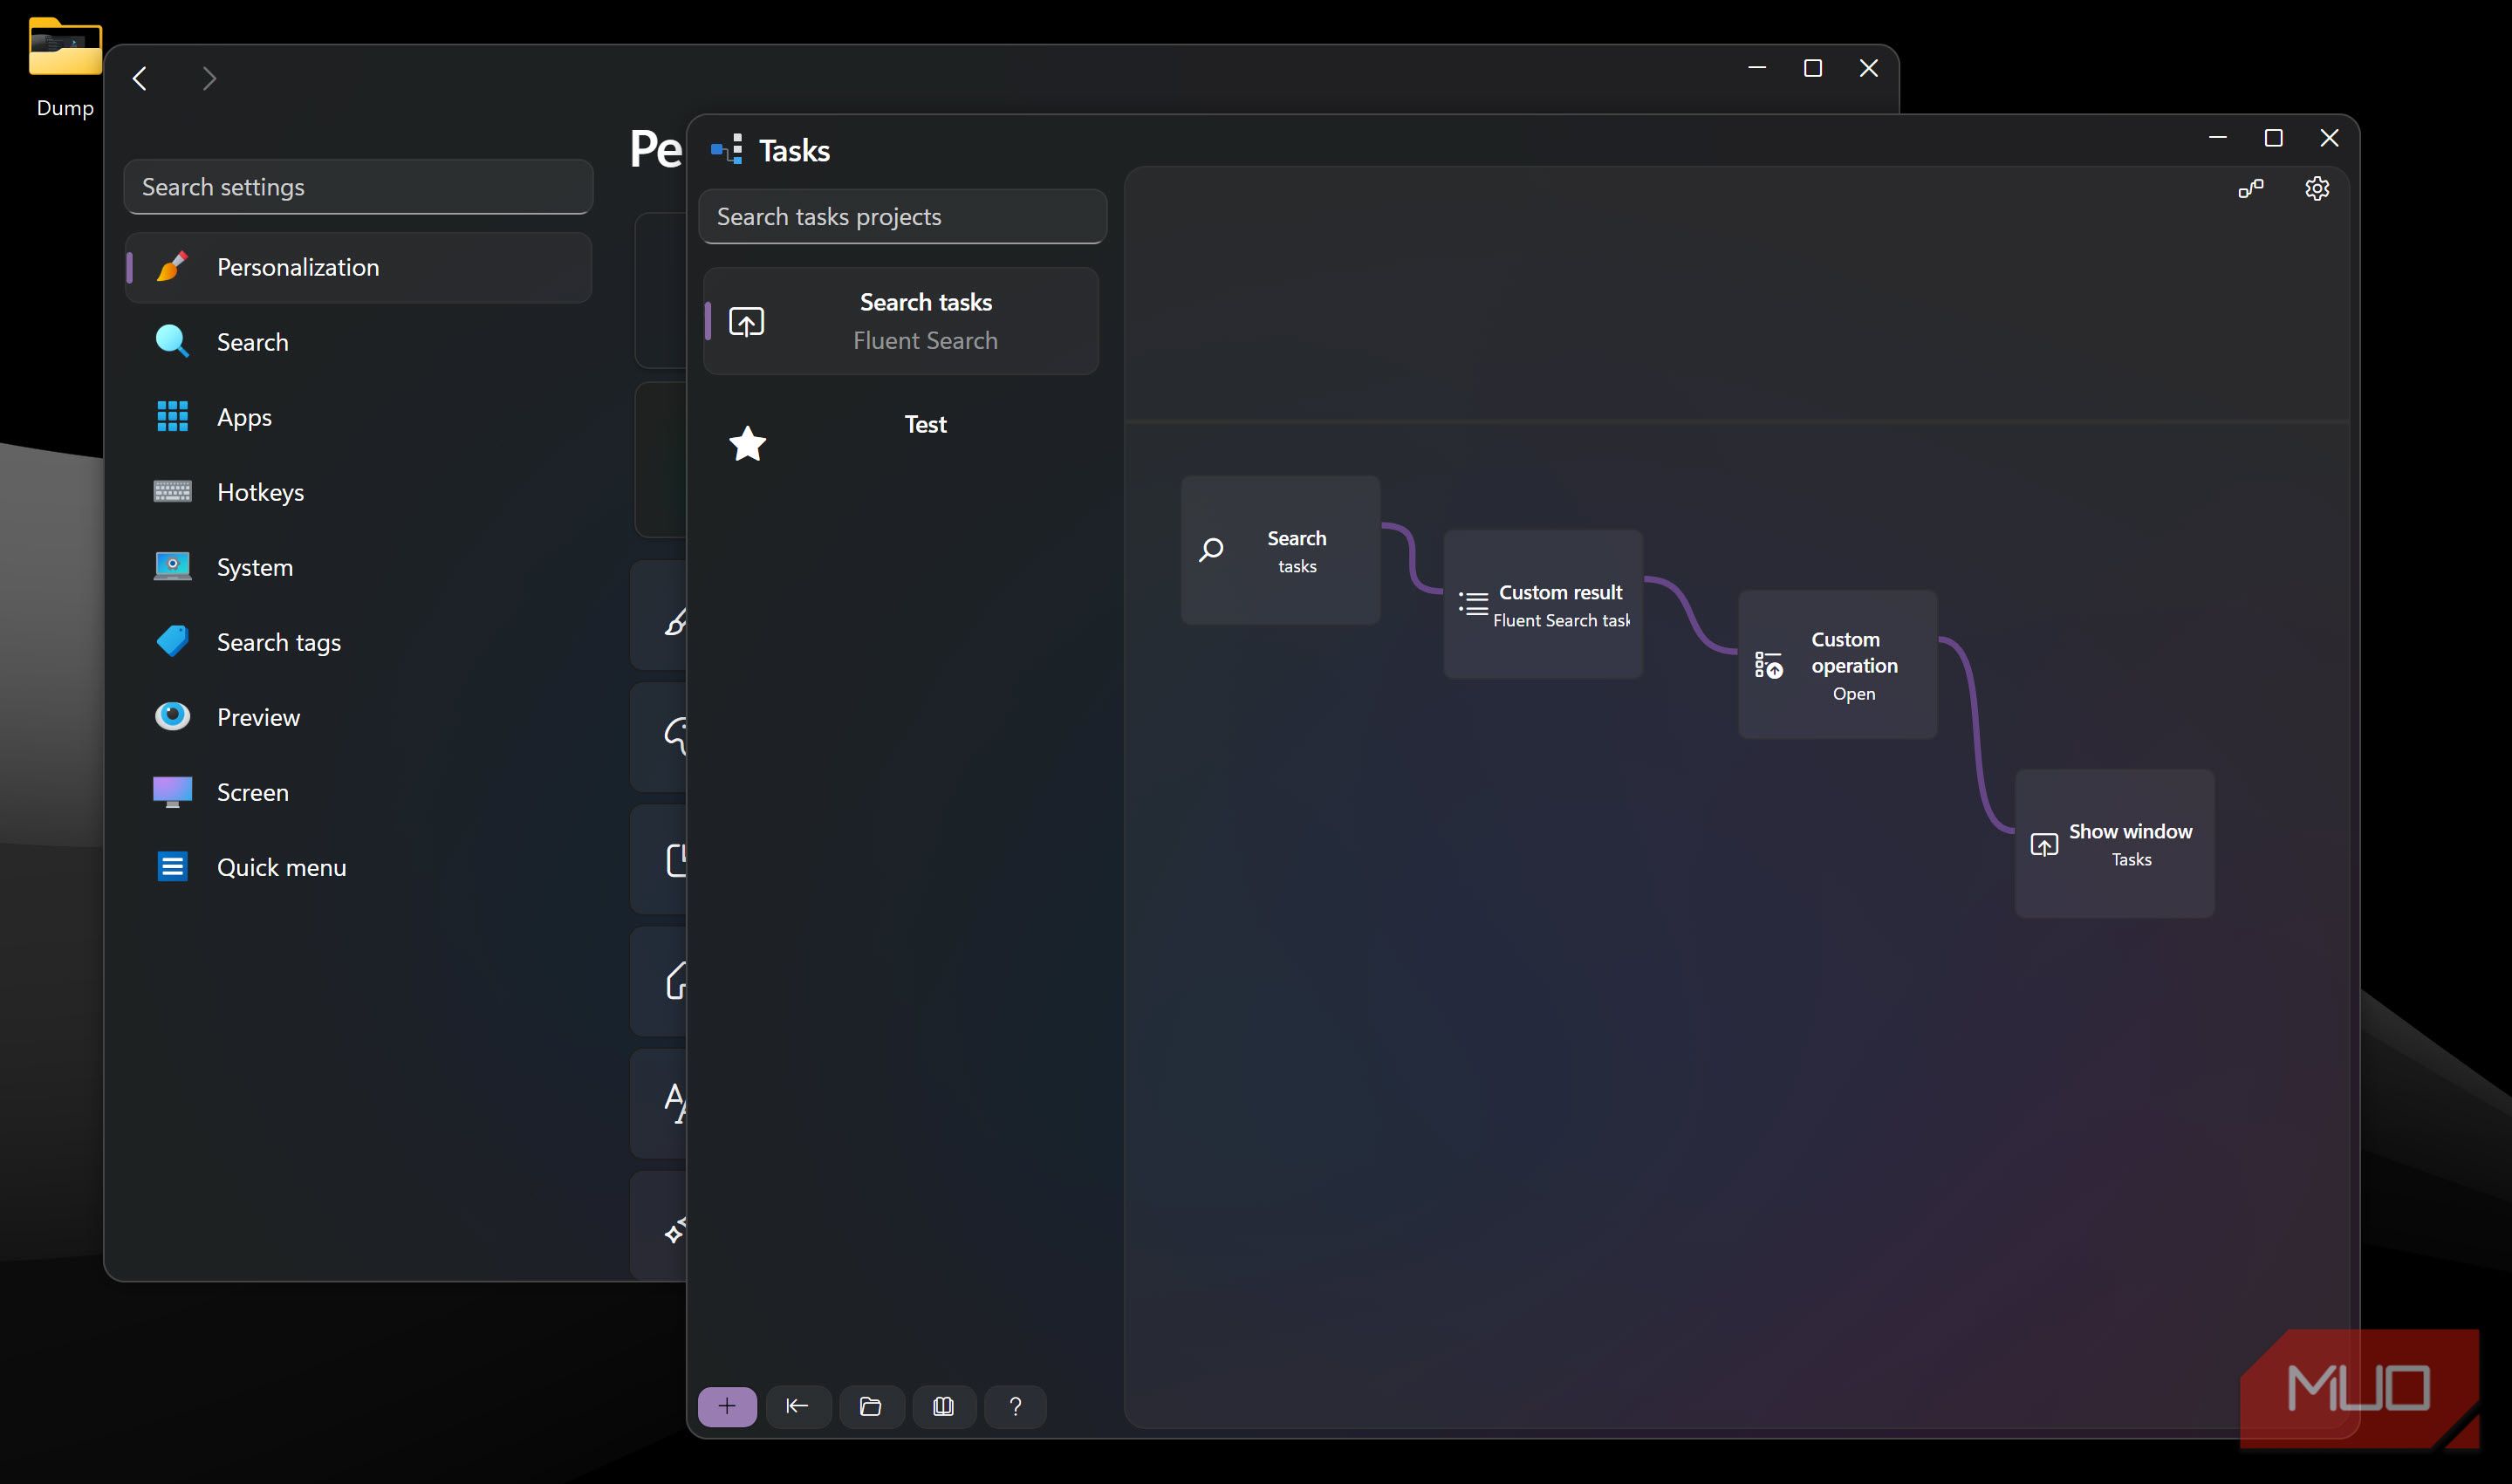Focus the Search settings field
Screen dimensions: 2512x1484
pyautogui.click(x=358, y=187)
